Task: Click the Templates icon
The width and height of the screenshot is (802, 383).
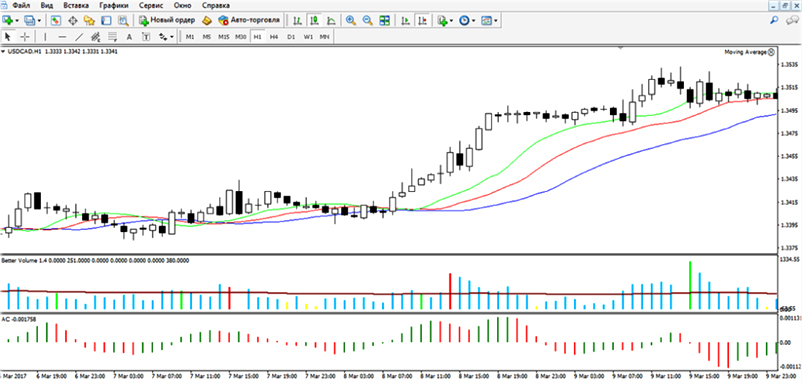Action: (486, 20)
